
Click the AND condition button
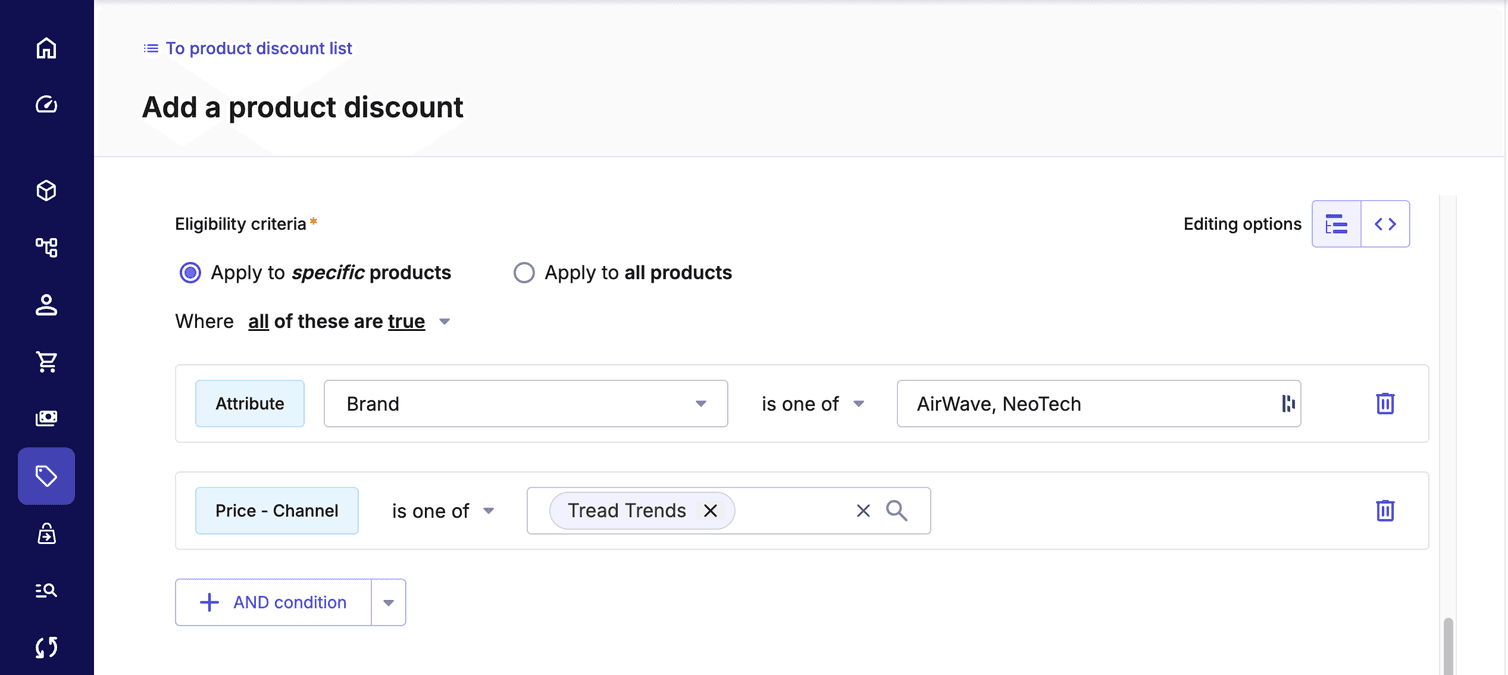tap(271, 601)
